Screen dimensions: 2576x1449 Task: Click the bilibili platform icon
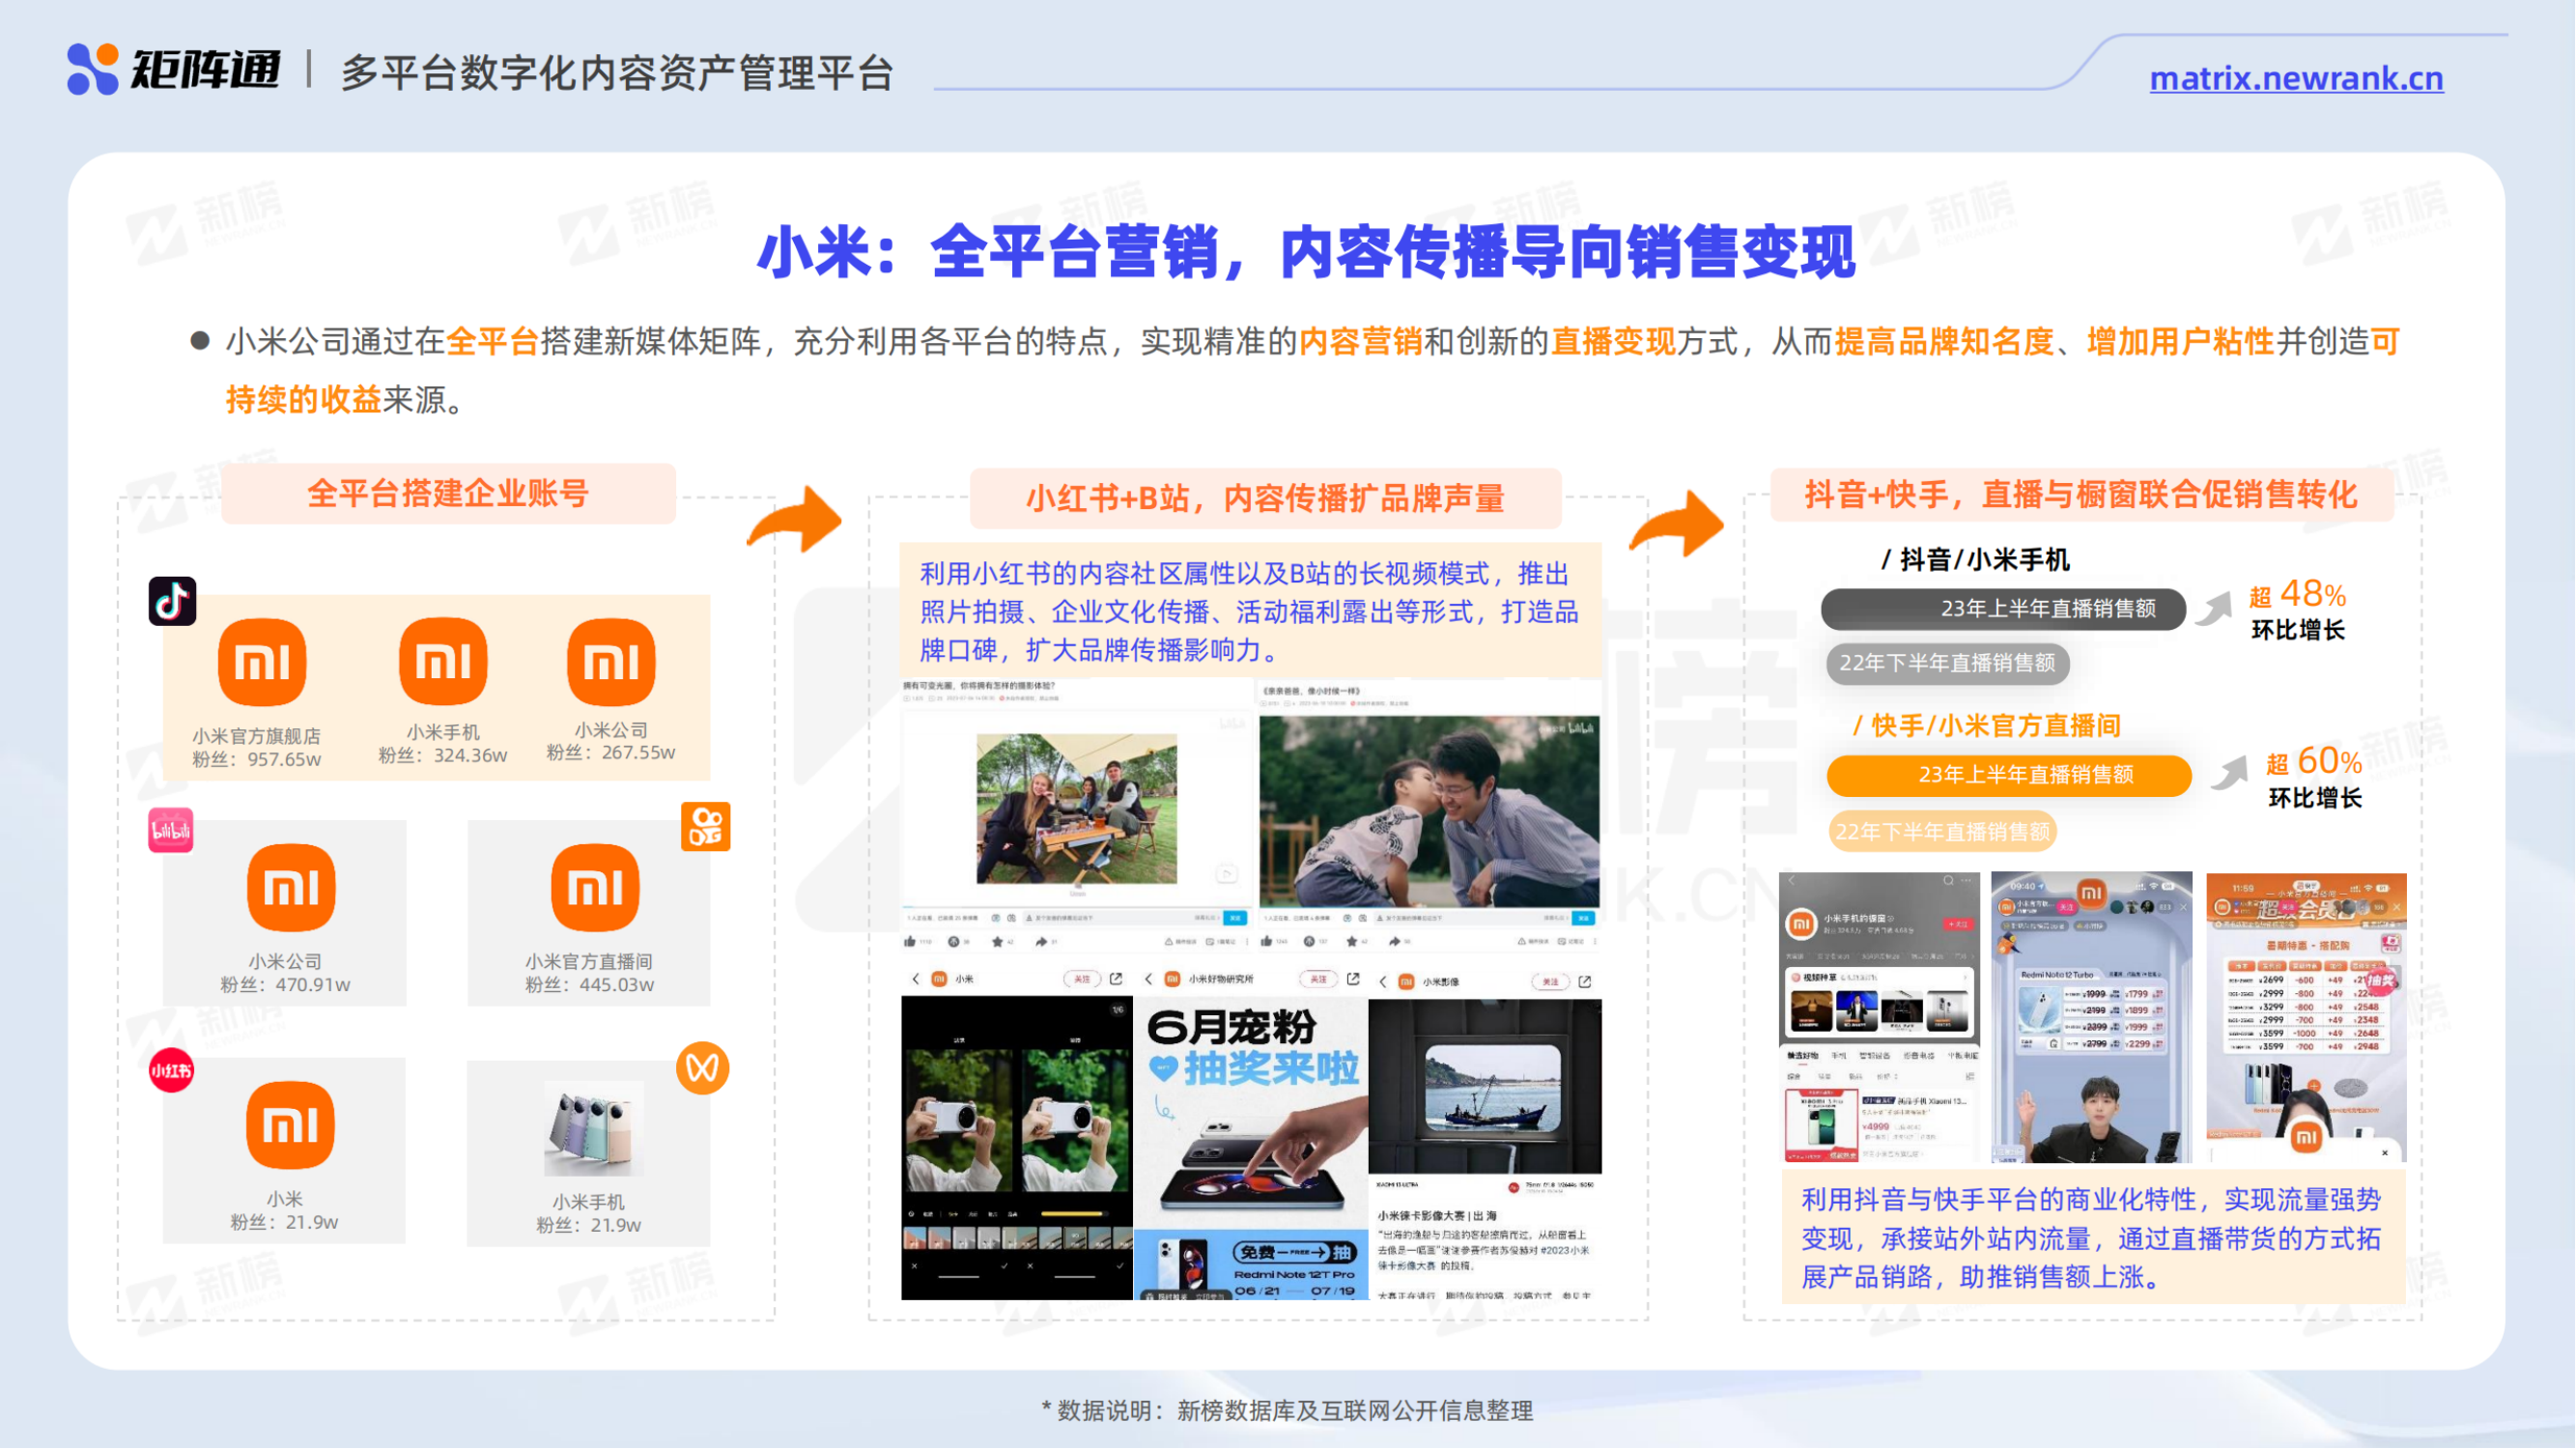coord(171,830)
